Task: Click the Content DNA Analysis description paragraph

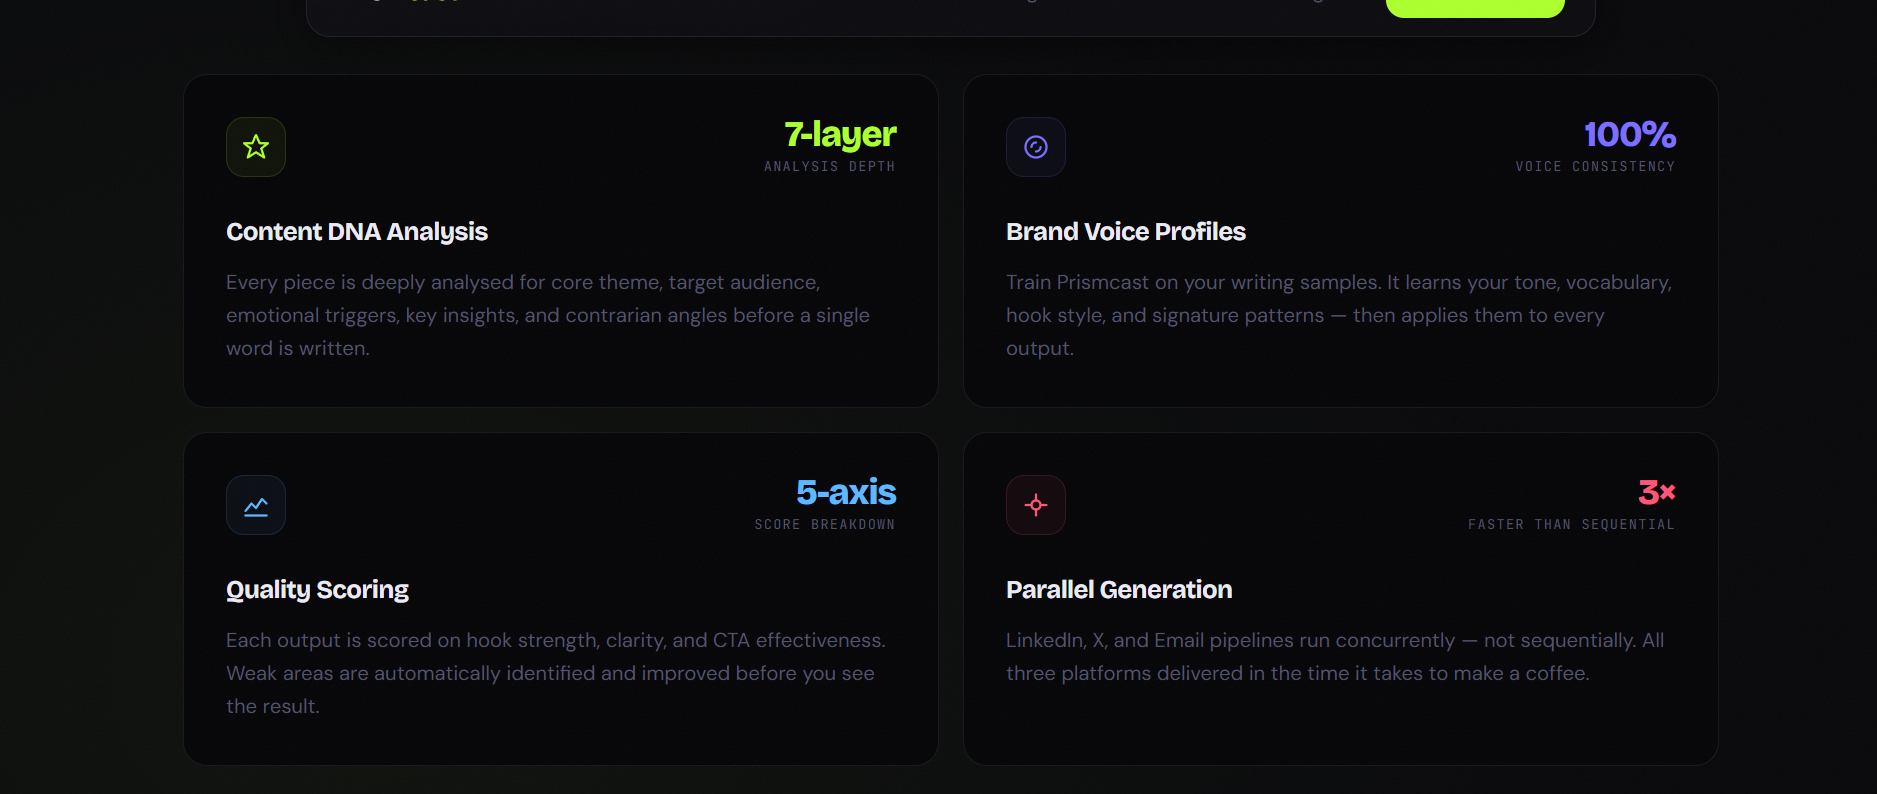Action: coord(547,314)
